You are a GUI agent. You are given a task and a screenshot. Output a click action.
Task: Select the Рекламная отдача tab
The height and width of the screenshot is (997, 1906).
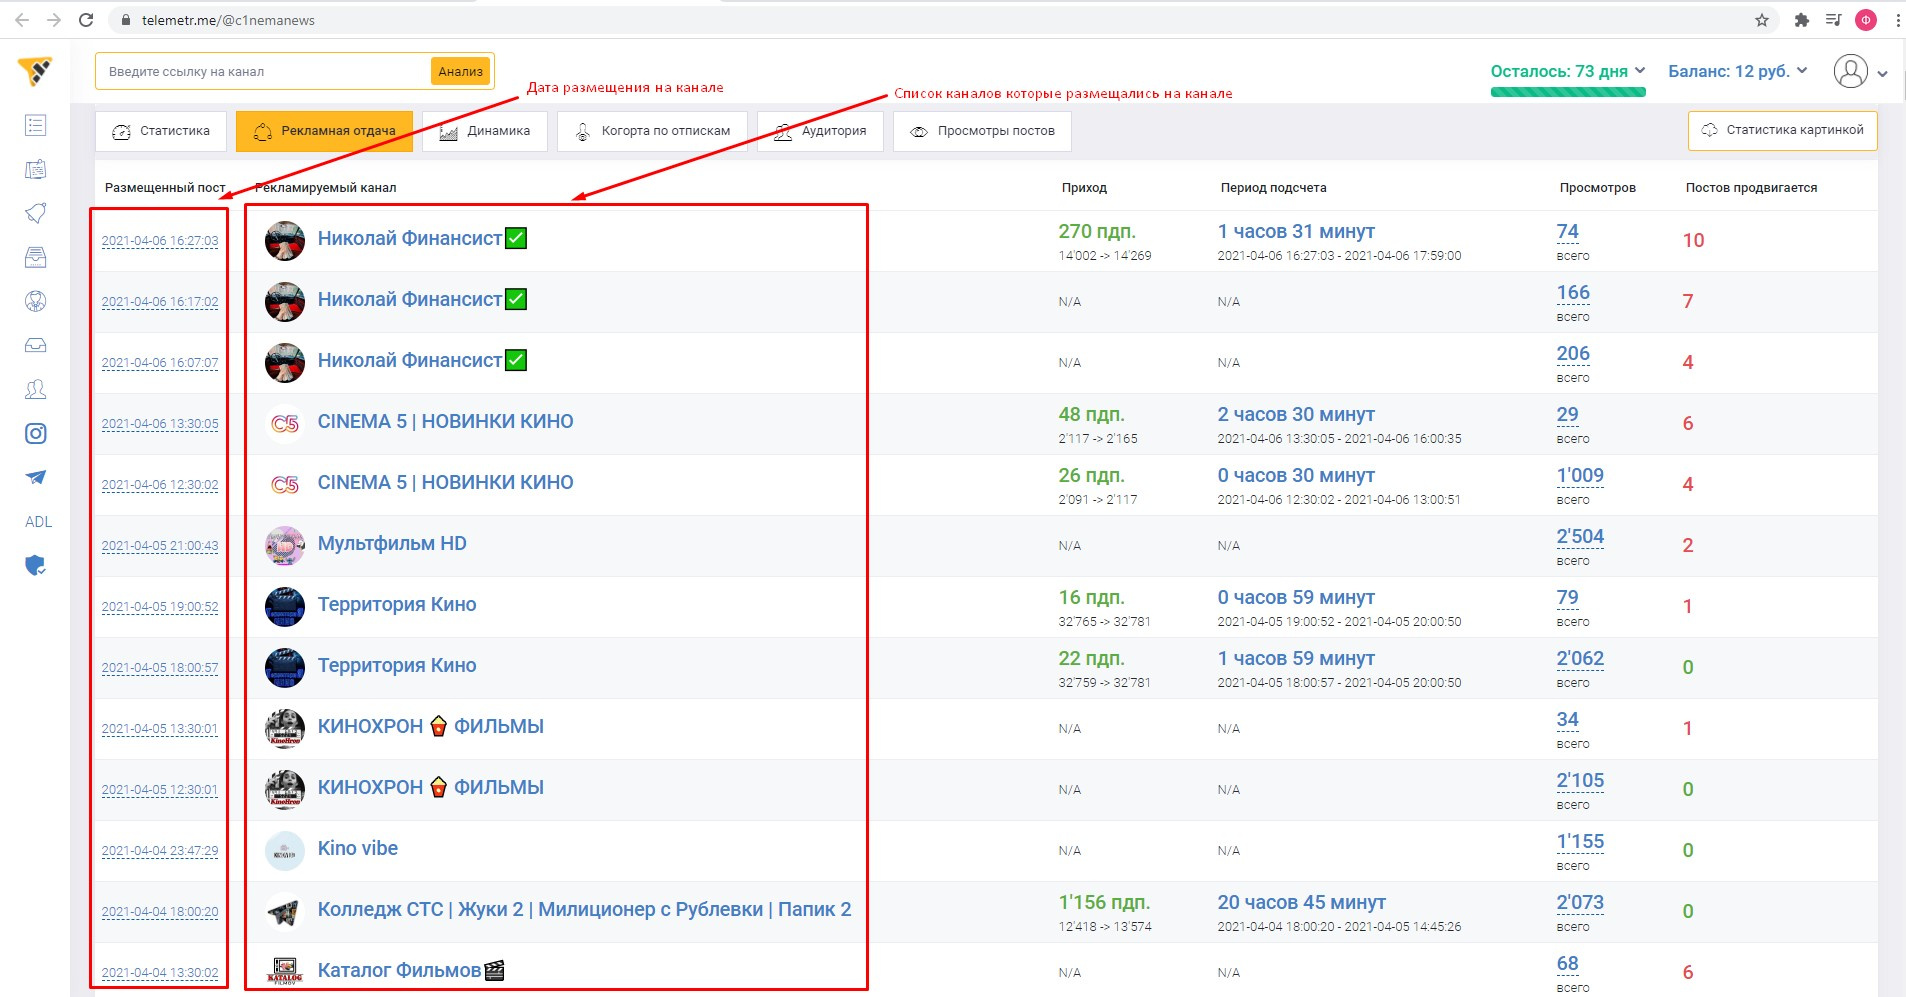[x=325, y=131]
